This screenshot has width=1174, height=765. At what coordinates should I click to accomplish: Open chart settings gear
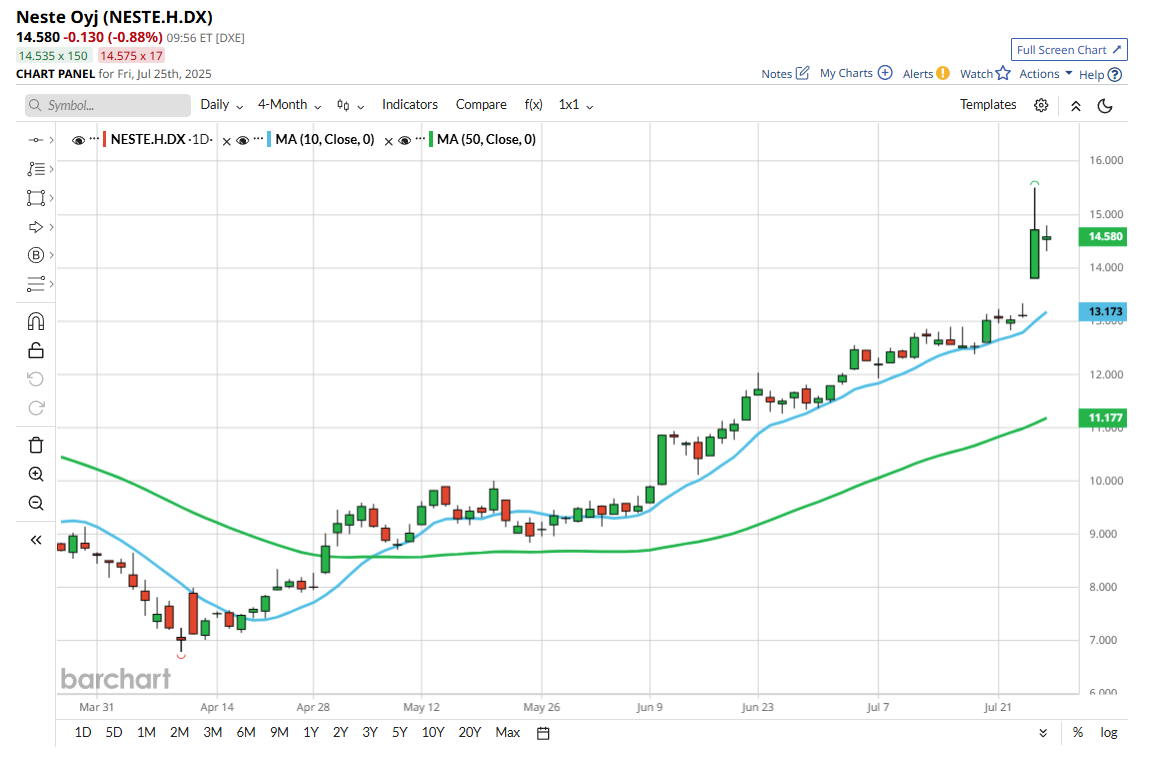click(1041, 106)
